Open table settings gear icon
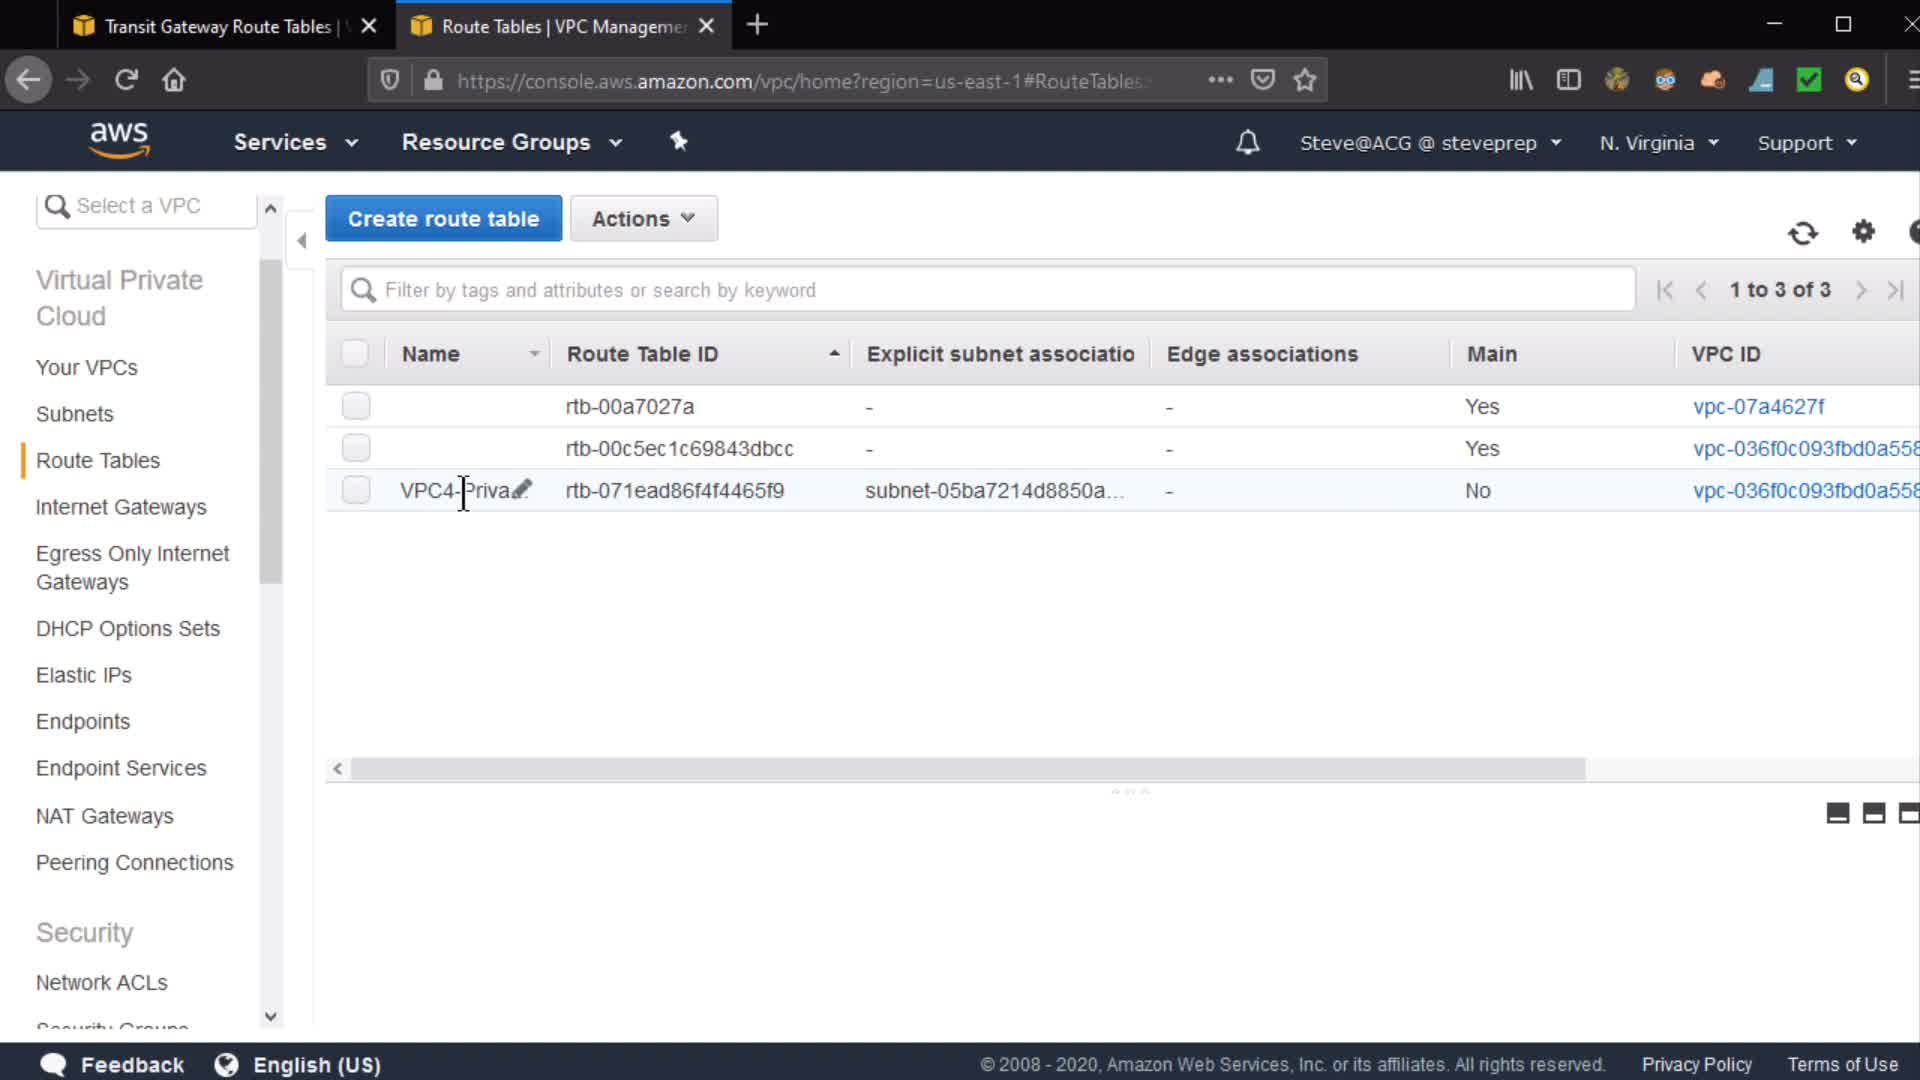 pyautogui.click(x=1863, y=232)
